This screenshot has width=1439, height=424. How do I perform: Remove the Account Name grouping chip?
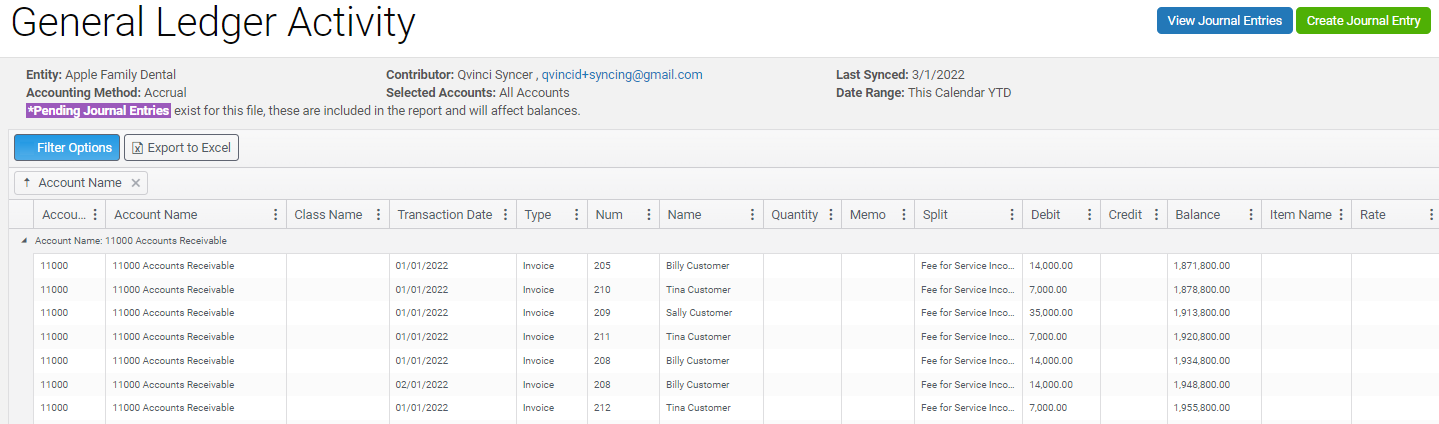click(136, 183)
